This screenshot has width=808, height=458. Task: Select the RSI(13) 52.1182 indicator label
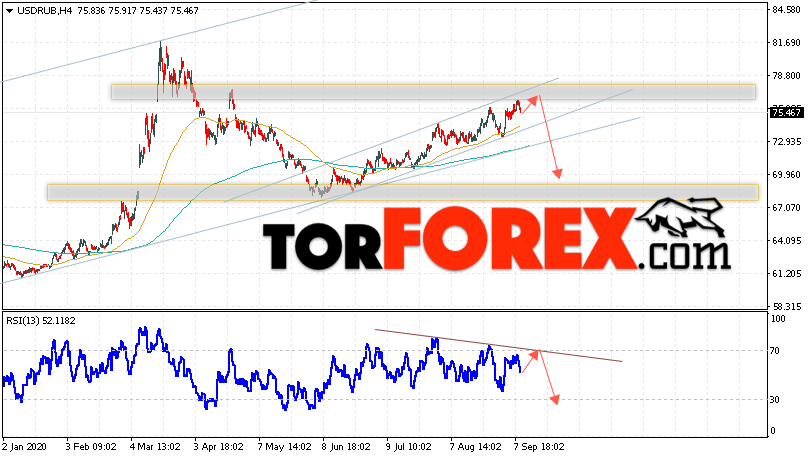pyautogui.click(x=41, y=321)
